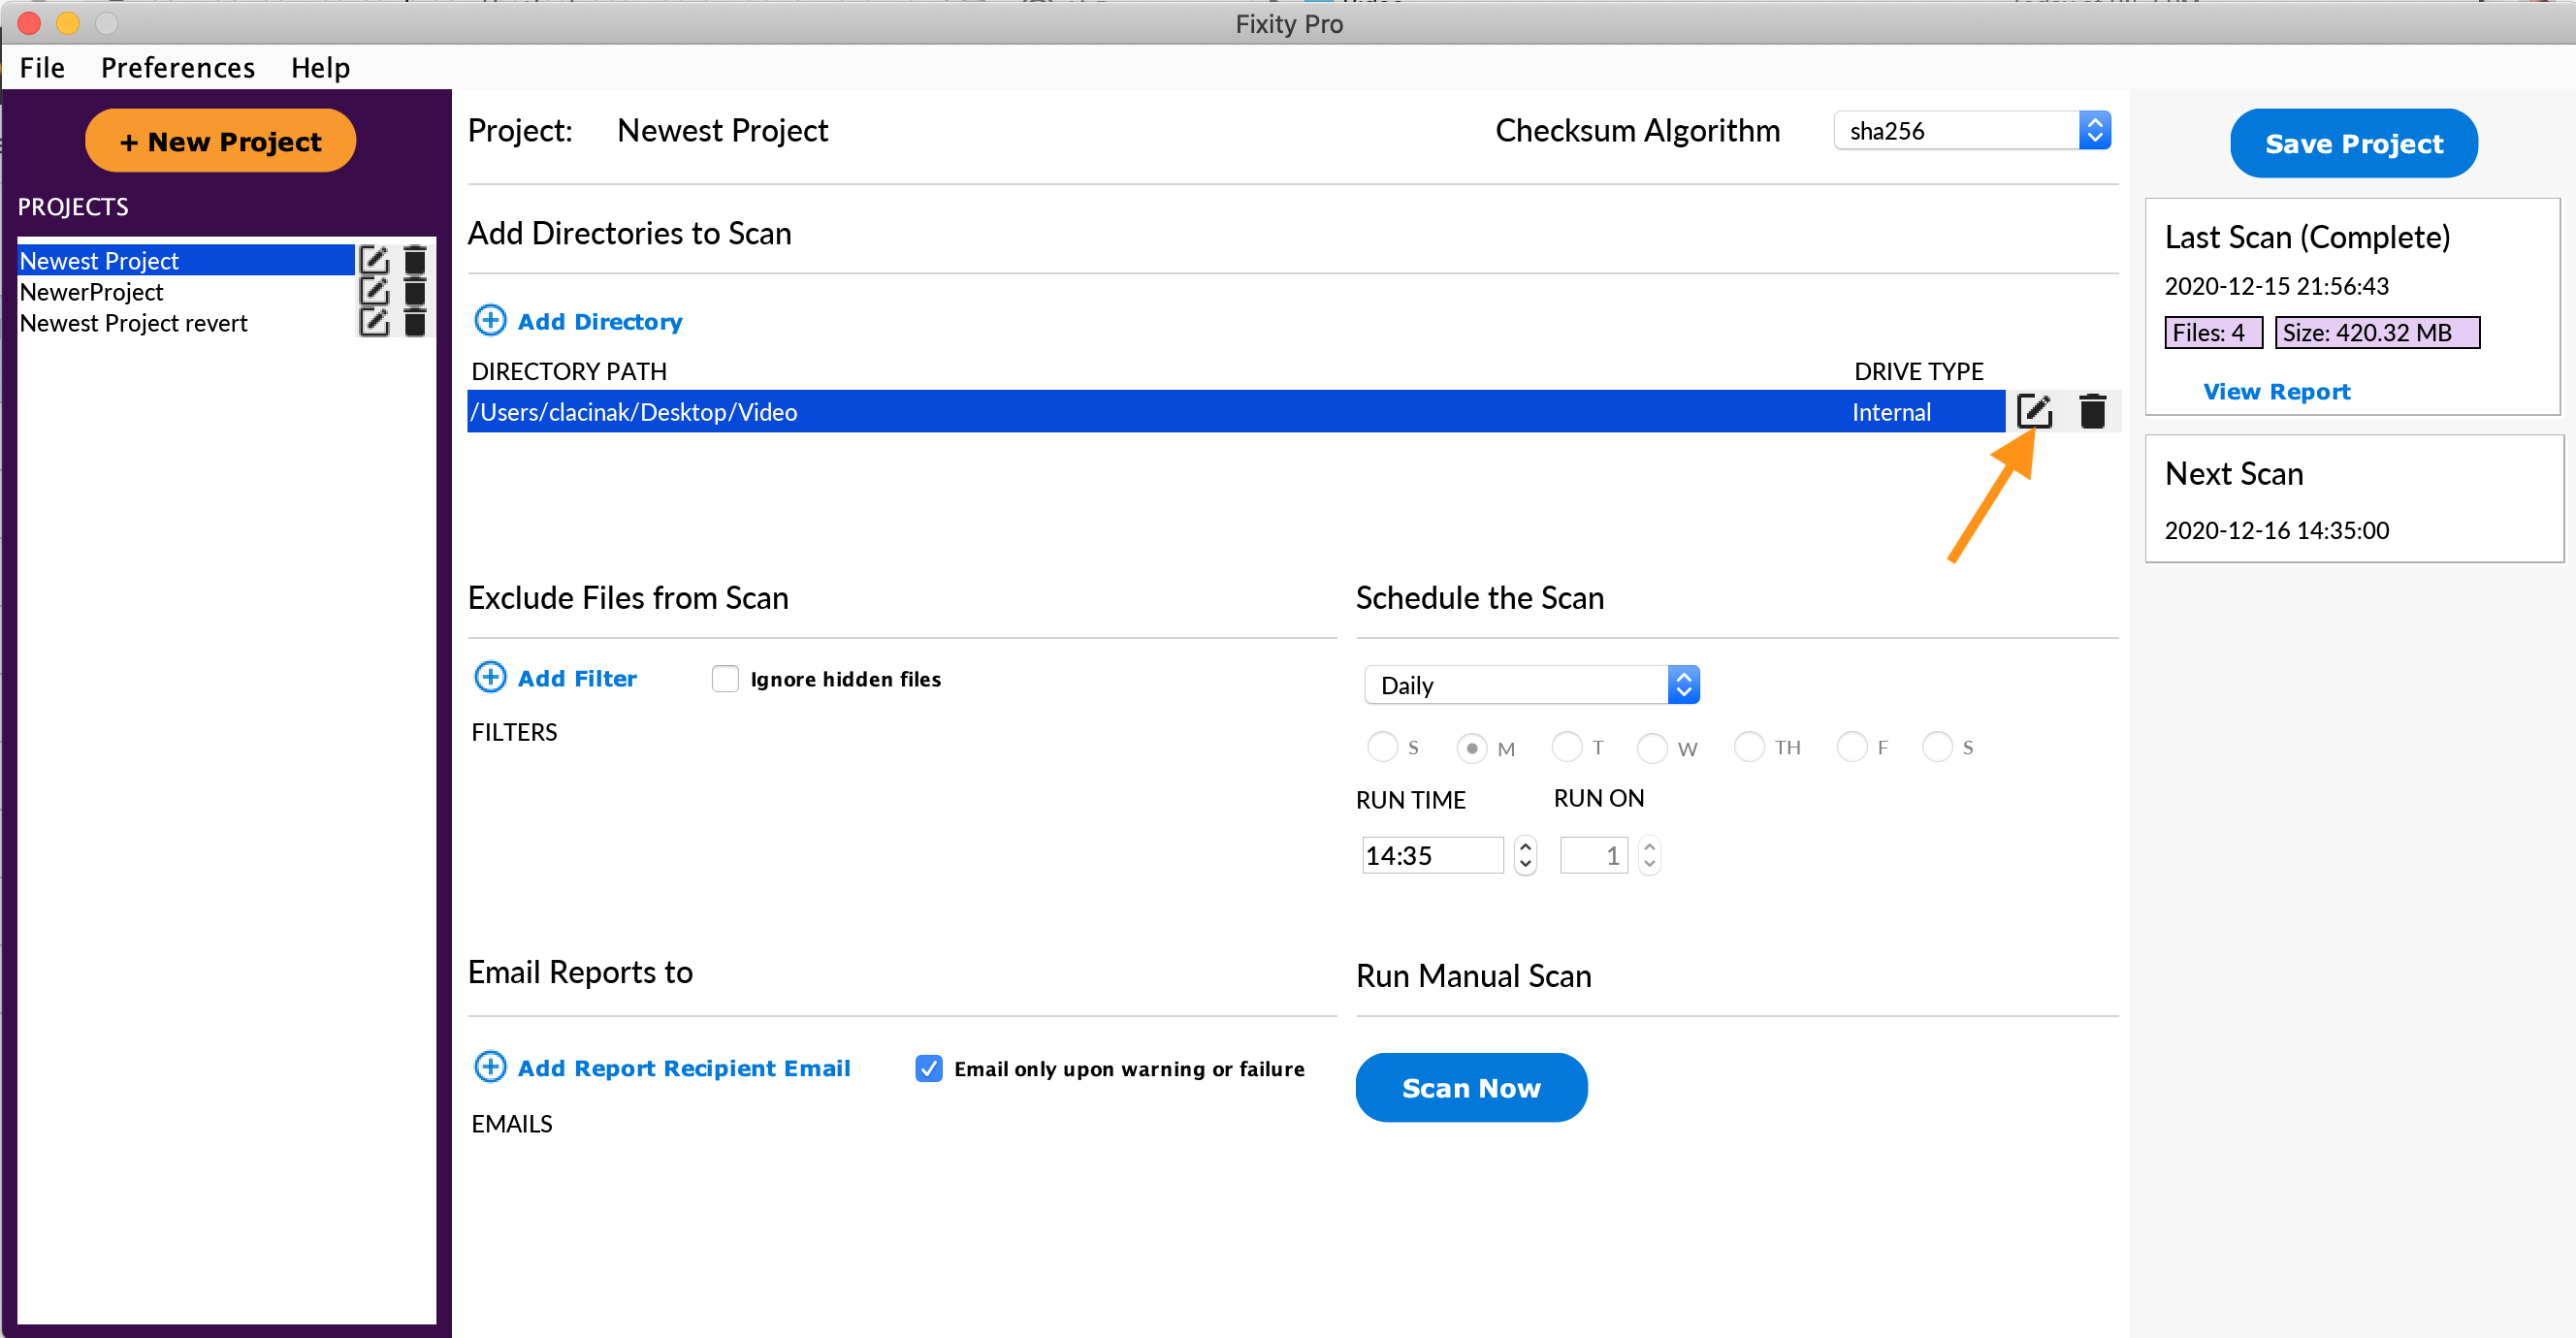The height and width of the screenshot is (1338, 2576).
Task: Click plus icon beside Add Report Recipient Email
Action: tap(490, 1066)
